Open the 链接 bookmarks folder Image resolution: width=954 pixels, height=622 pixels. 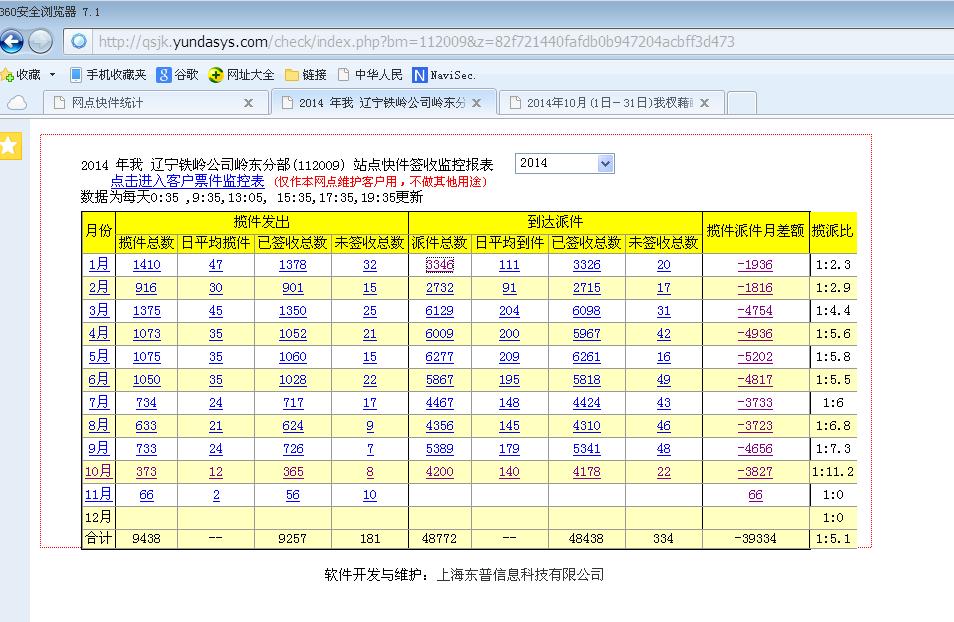tap(306, 75)
